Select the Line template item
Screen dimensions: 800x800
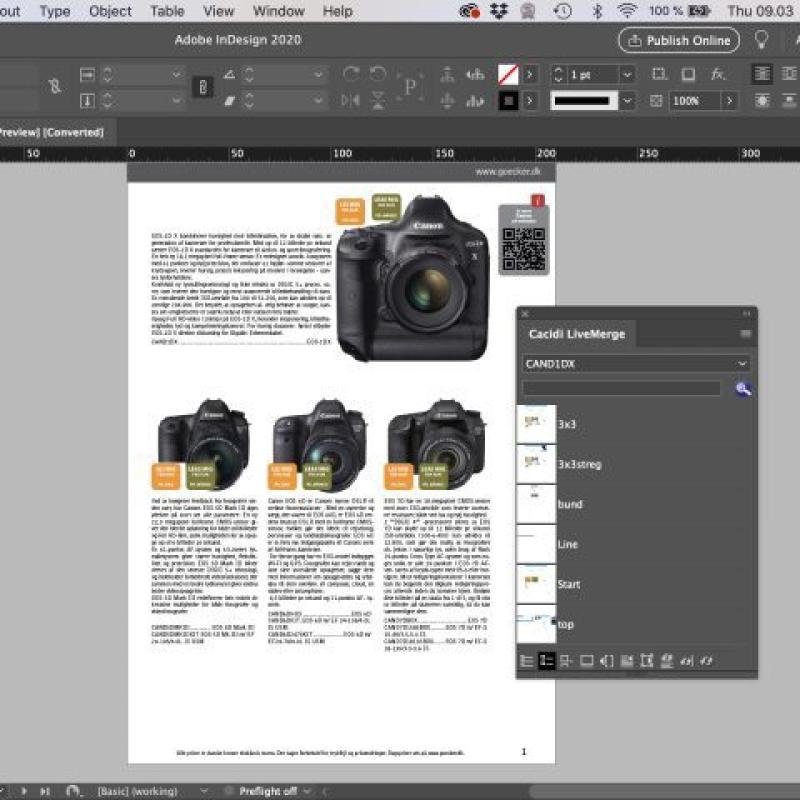[567, 544]
